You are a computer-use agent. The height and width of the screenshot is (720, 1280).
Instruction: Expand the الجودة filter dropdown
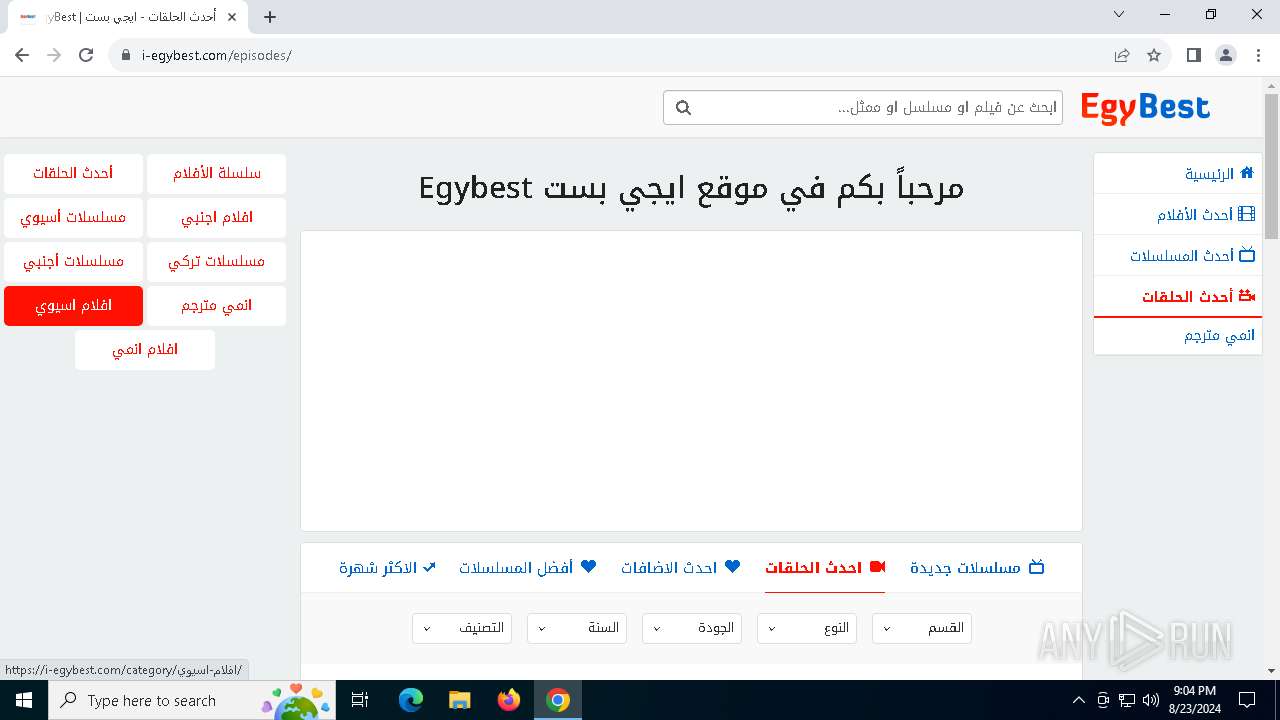point(692,628)
